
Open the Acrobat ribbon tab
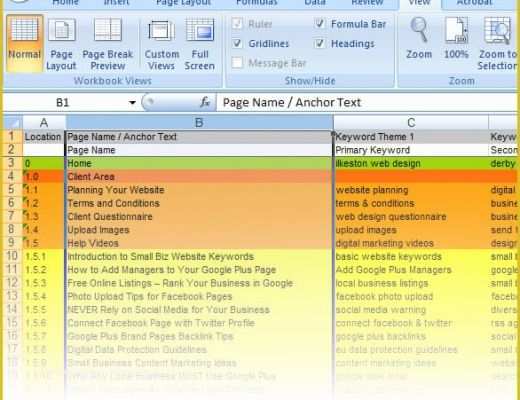[475, 3]
